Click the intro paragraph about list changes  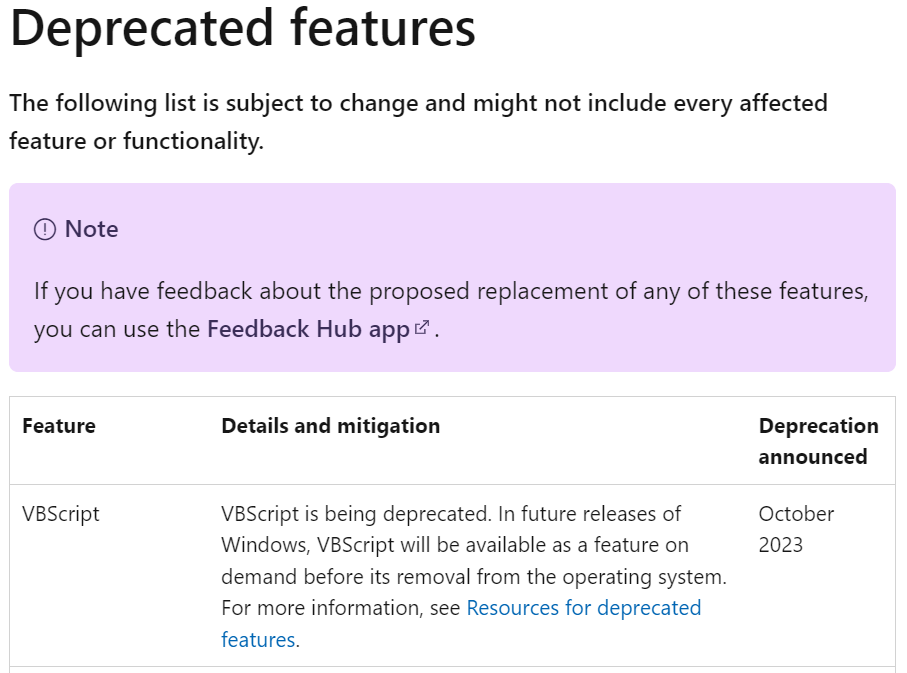418,122
